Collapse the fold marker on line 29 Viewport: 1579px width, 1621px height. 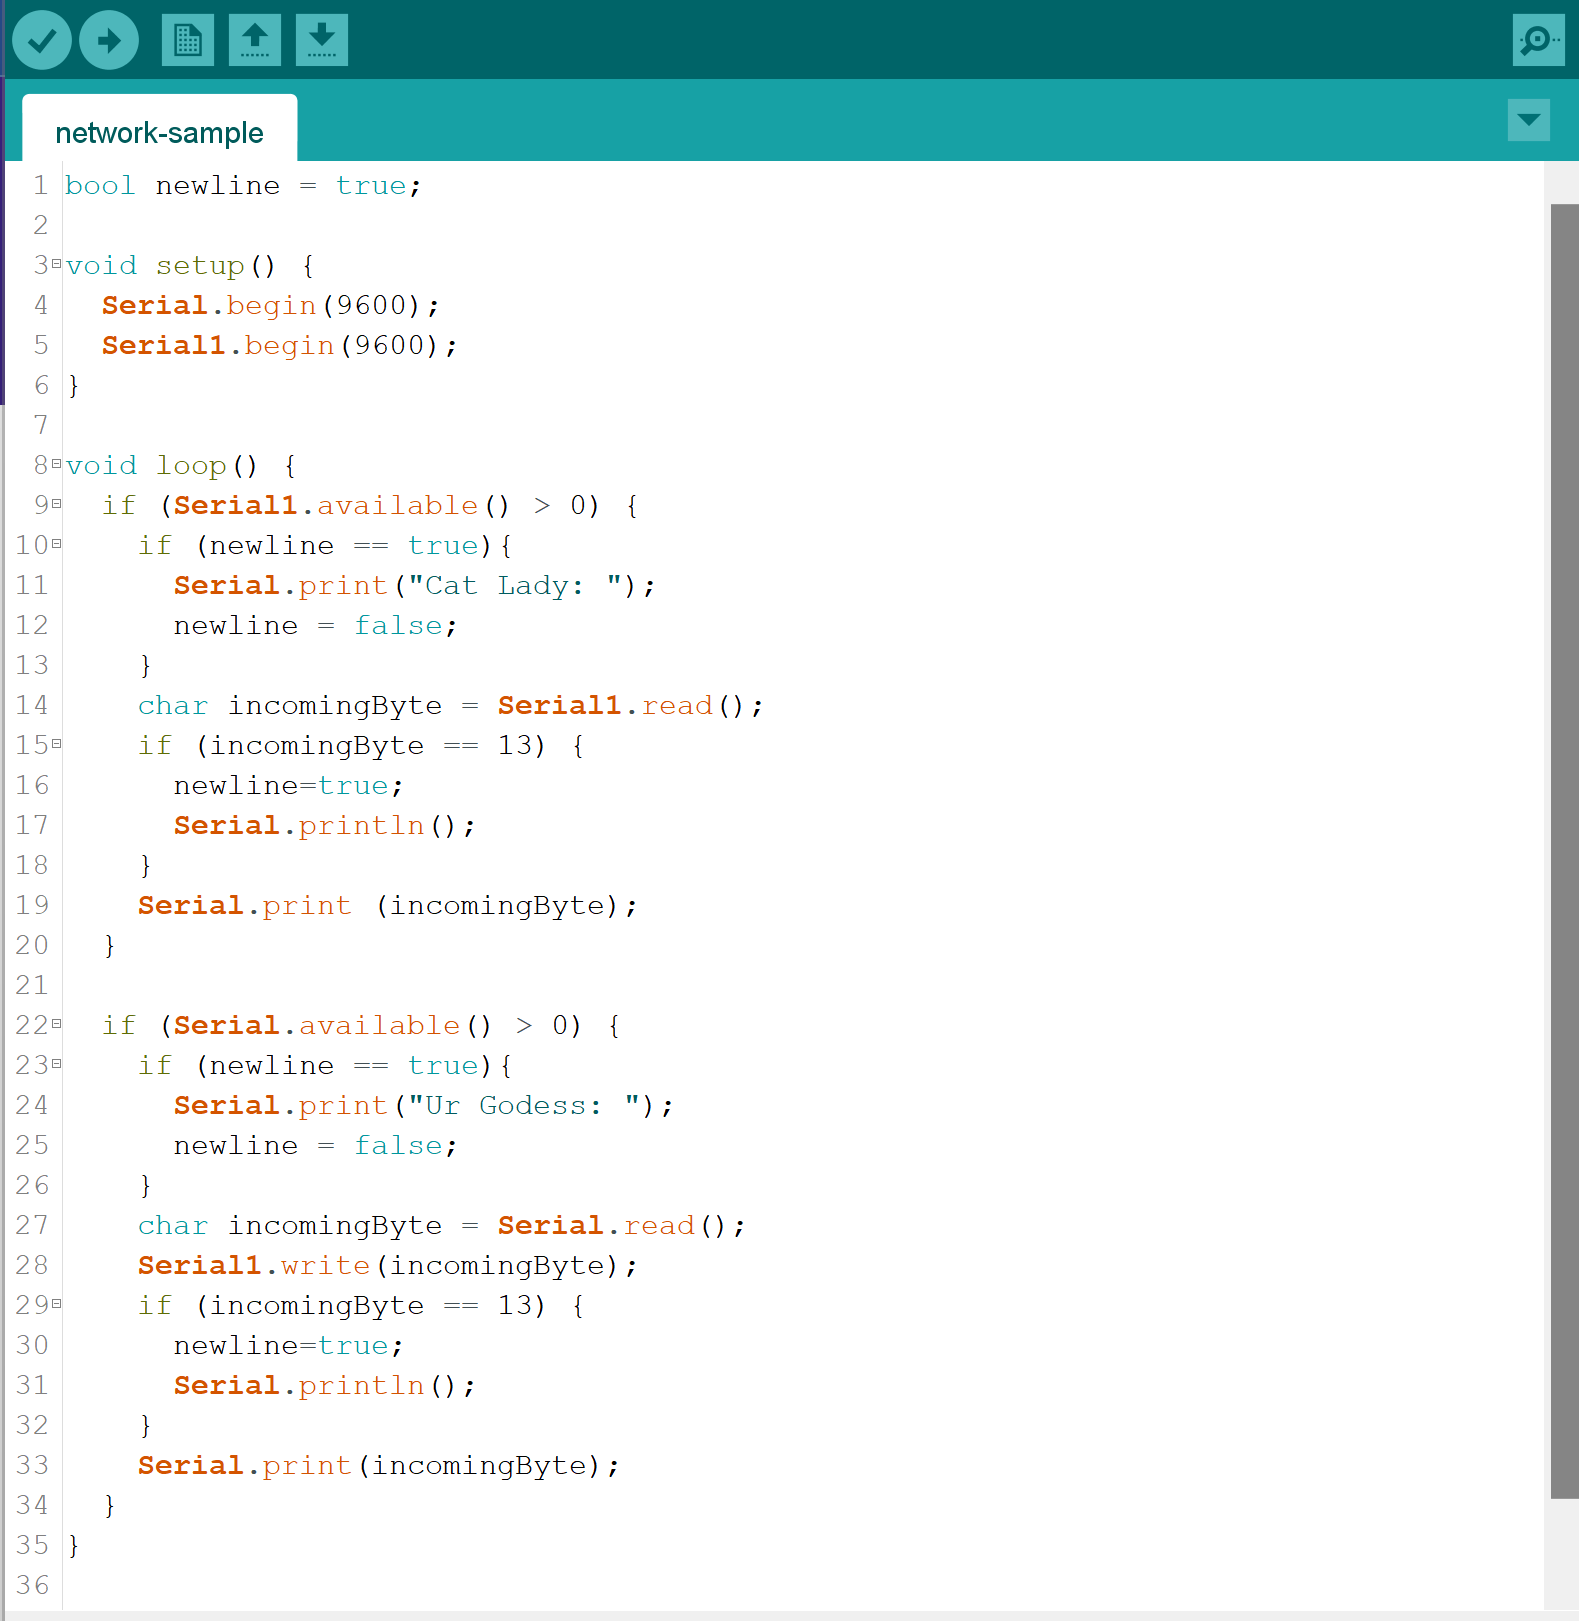pos(57,1304)
